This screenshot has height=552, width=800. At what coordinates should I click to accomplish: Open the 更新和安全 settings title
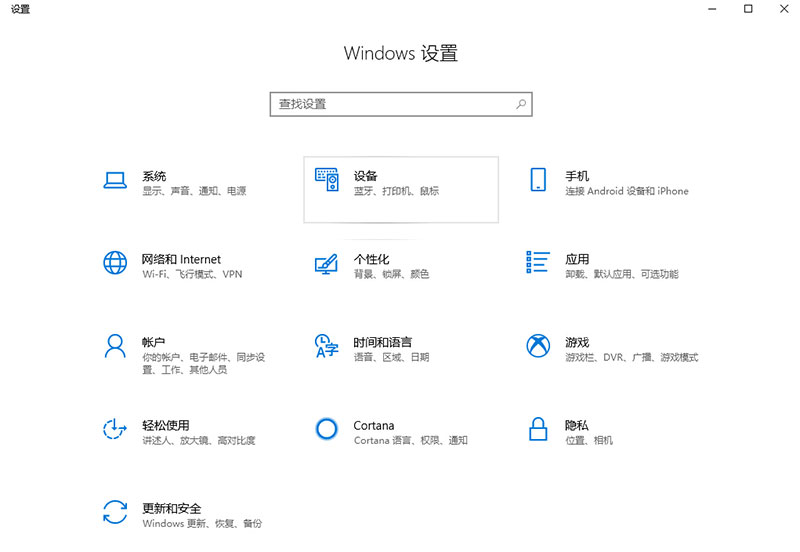coord(171,509)
